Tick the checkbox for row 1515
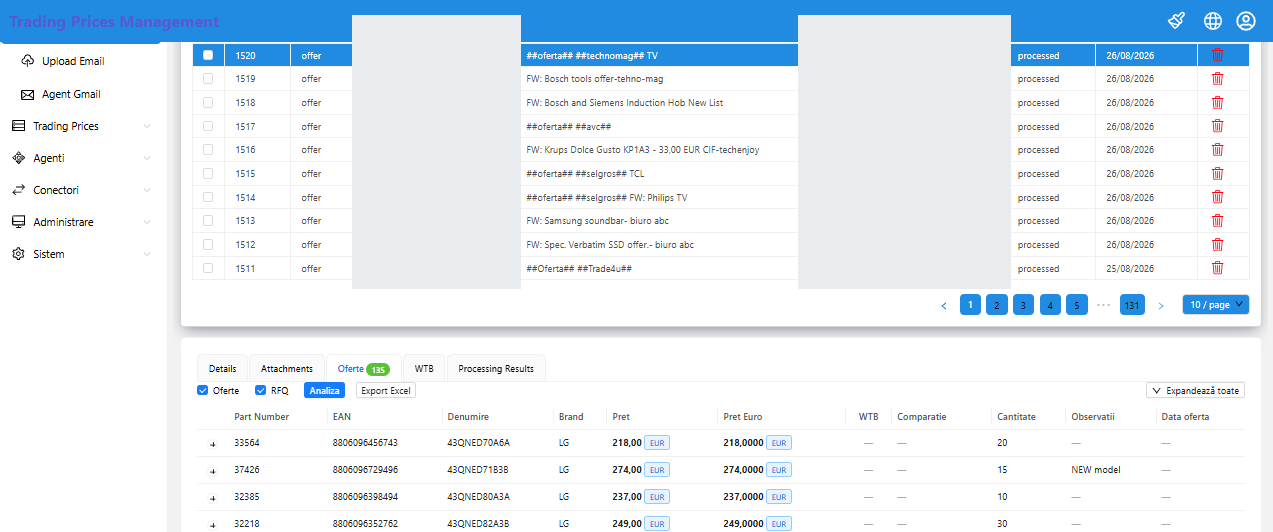1273x532 pixels. point(208,173)
